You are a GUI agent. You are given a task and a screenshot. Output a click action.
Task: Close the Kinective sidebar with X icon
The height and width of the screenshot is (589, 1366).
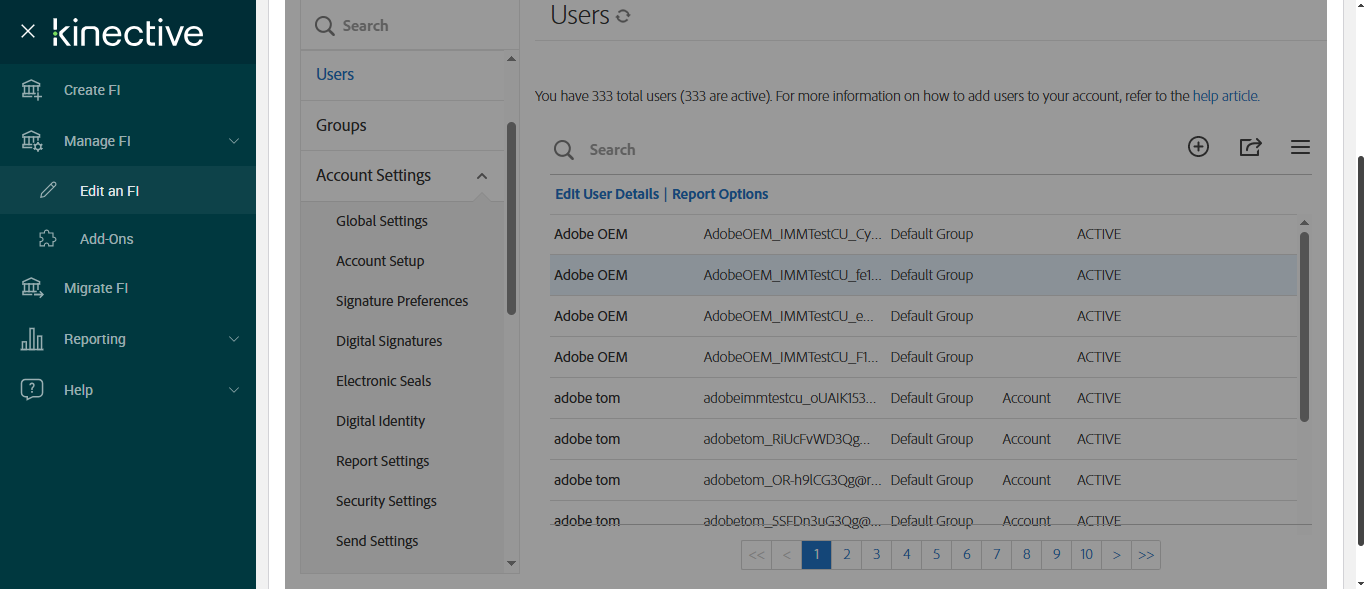click(28, 32)
